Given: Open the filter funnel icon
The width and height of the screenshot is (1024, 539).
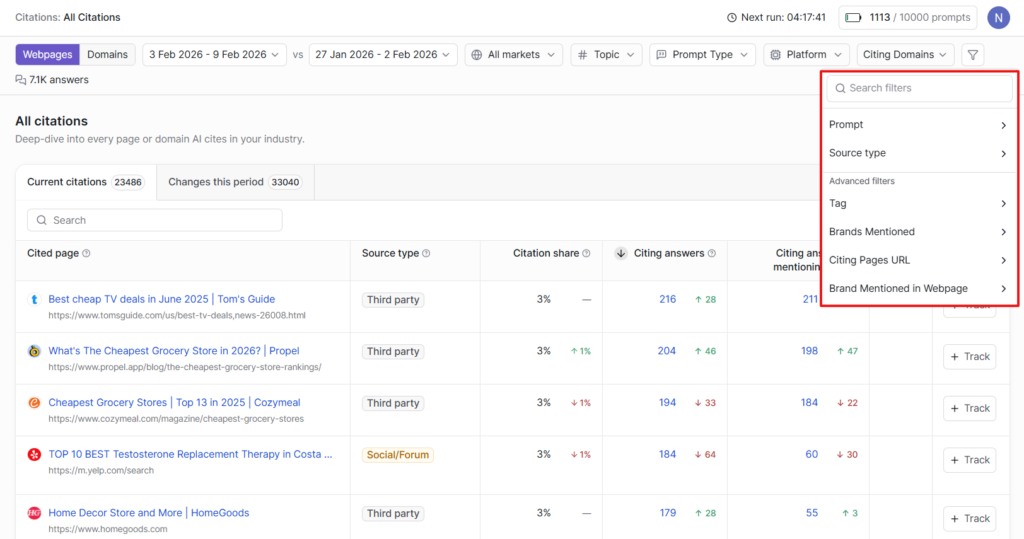Looking at the screenshot, I should pyautogui.click(x=972, y=55).
